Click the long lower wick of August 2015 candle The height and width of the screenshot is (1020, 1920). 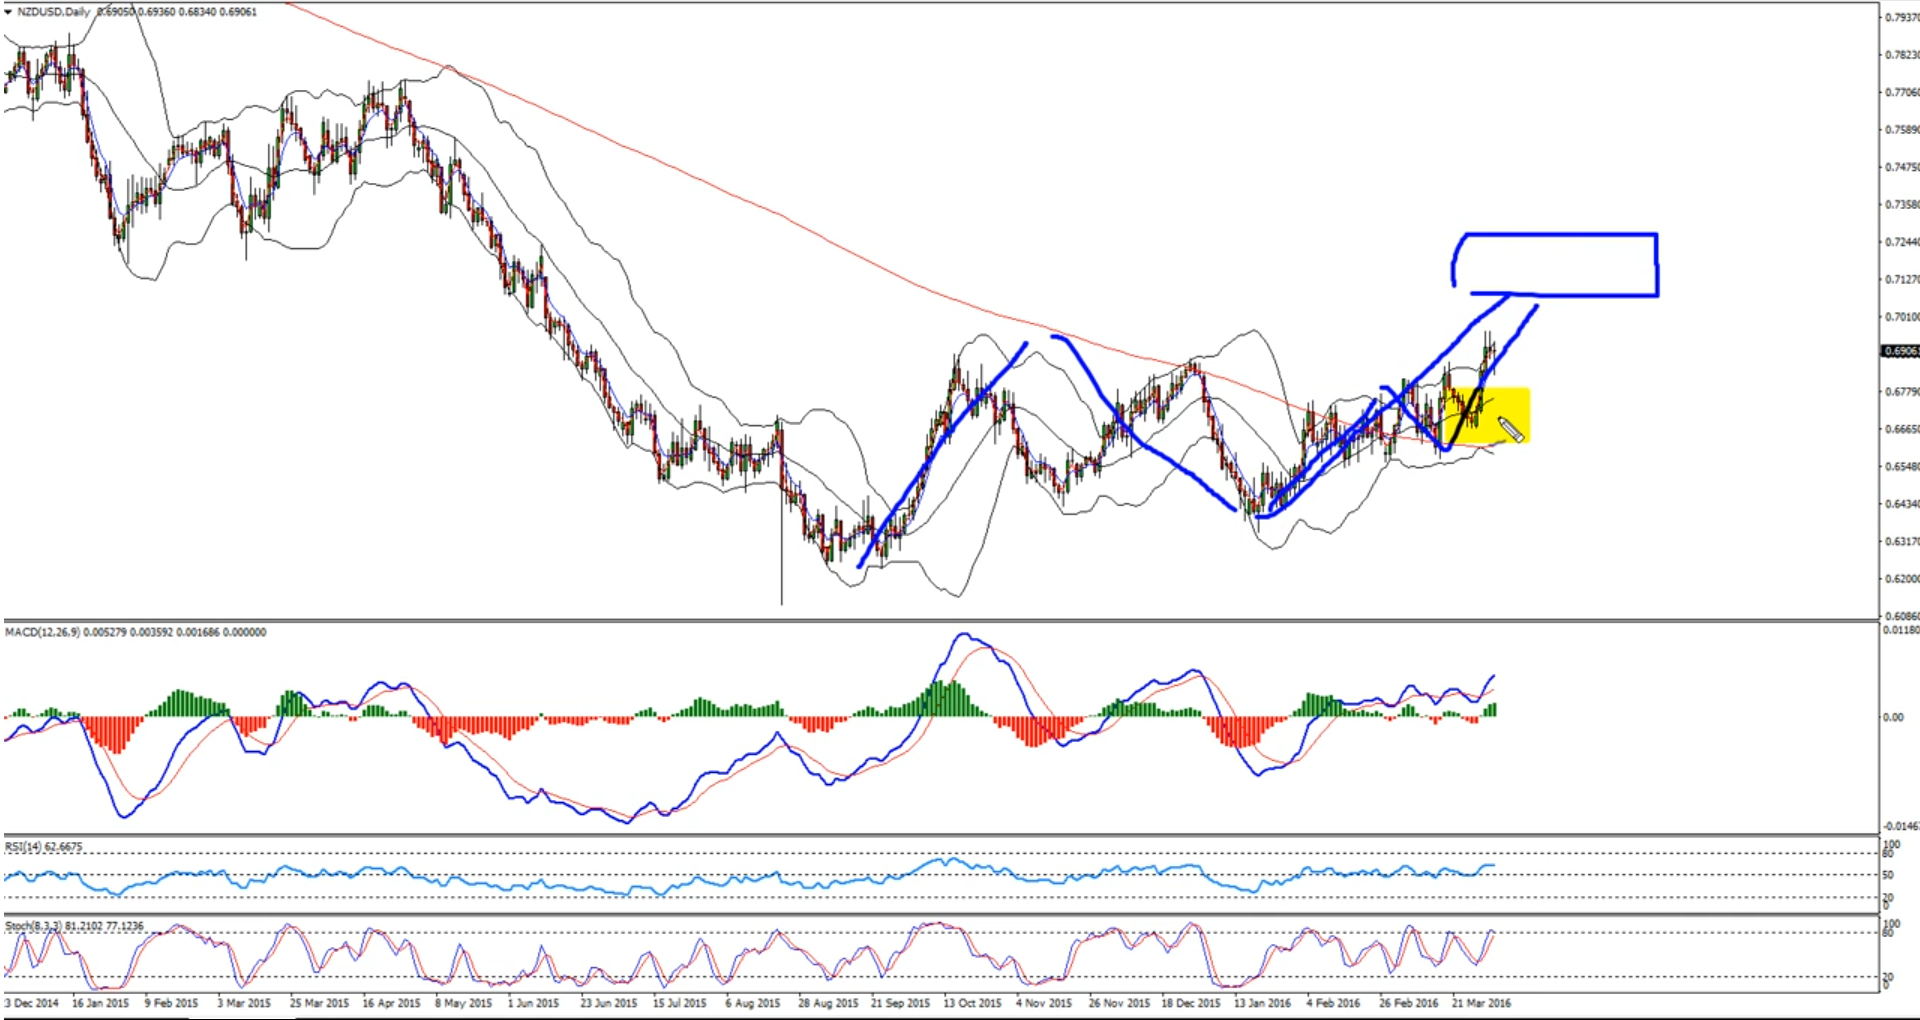coord(782,560)
